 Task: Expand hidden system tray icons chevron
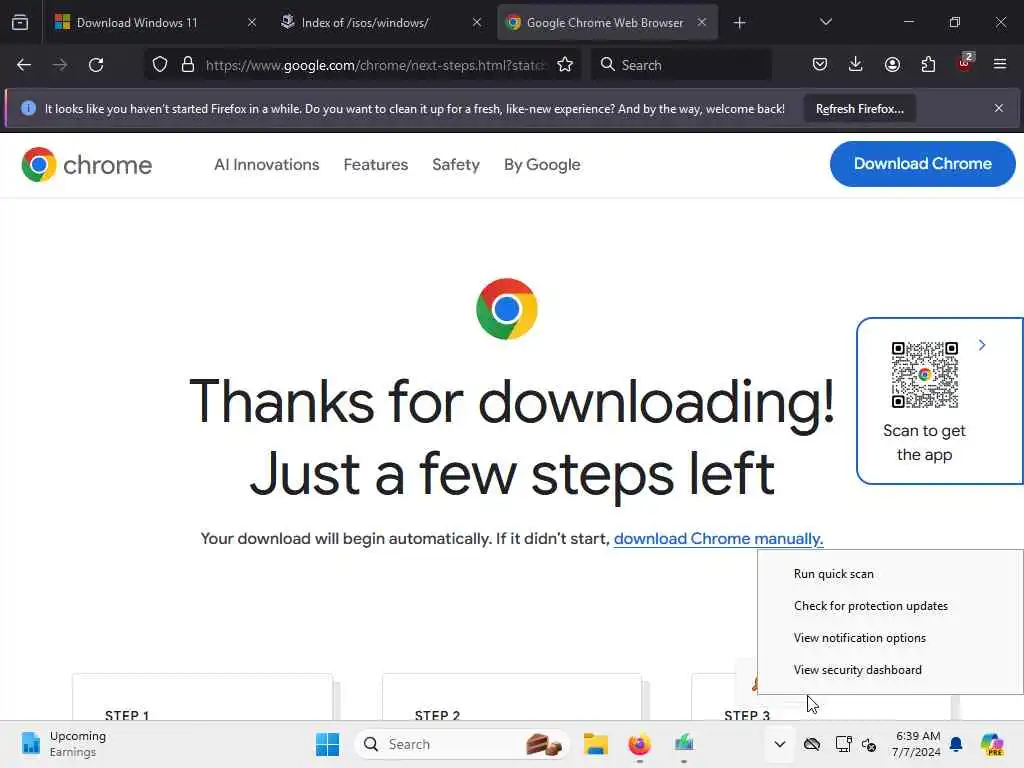point(780,744)
